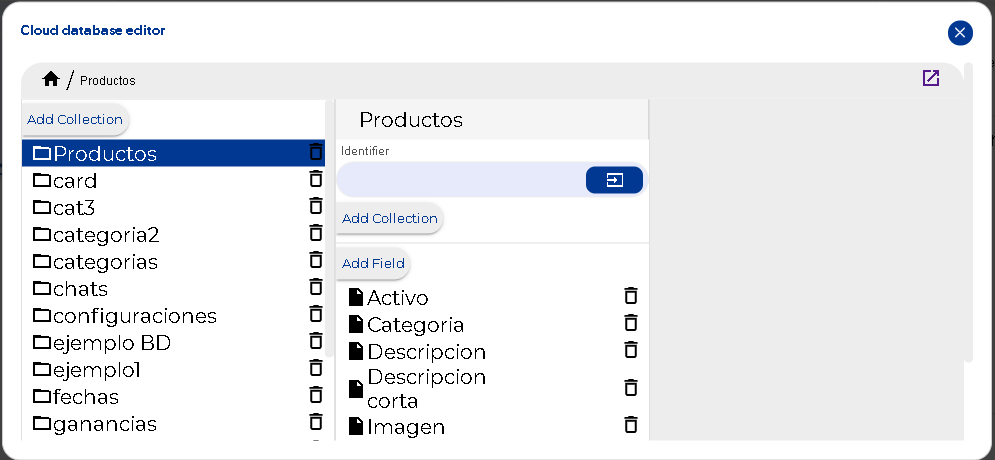This screenshot has width=995, height=460.
Task: Click the Cloud database editor title
Action: (x=93, y=30)
